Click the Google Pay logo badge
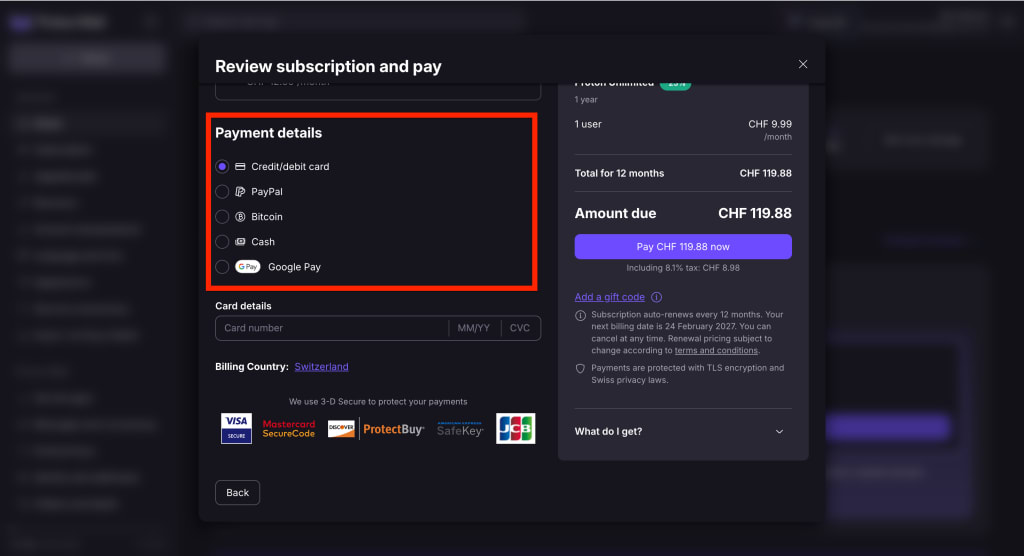The width and height of the screenshot is (1024, 556). 248,267
